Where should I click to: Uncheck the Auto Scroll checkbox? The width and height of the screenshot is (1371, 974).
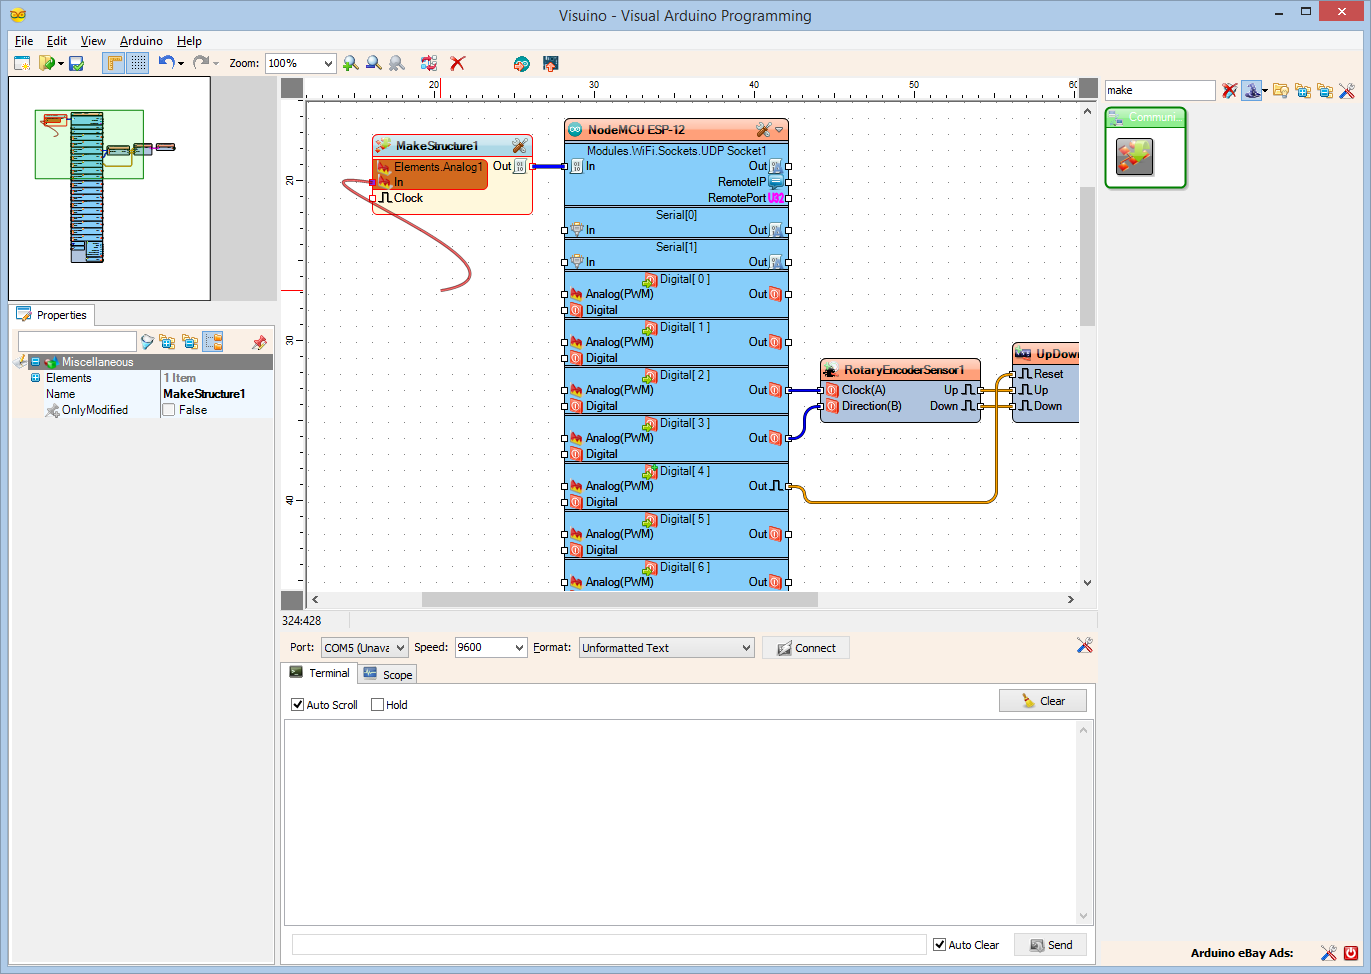pos(297,705)
